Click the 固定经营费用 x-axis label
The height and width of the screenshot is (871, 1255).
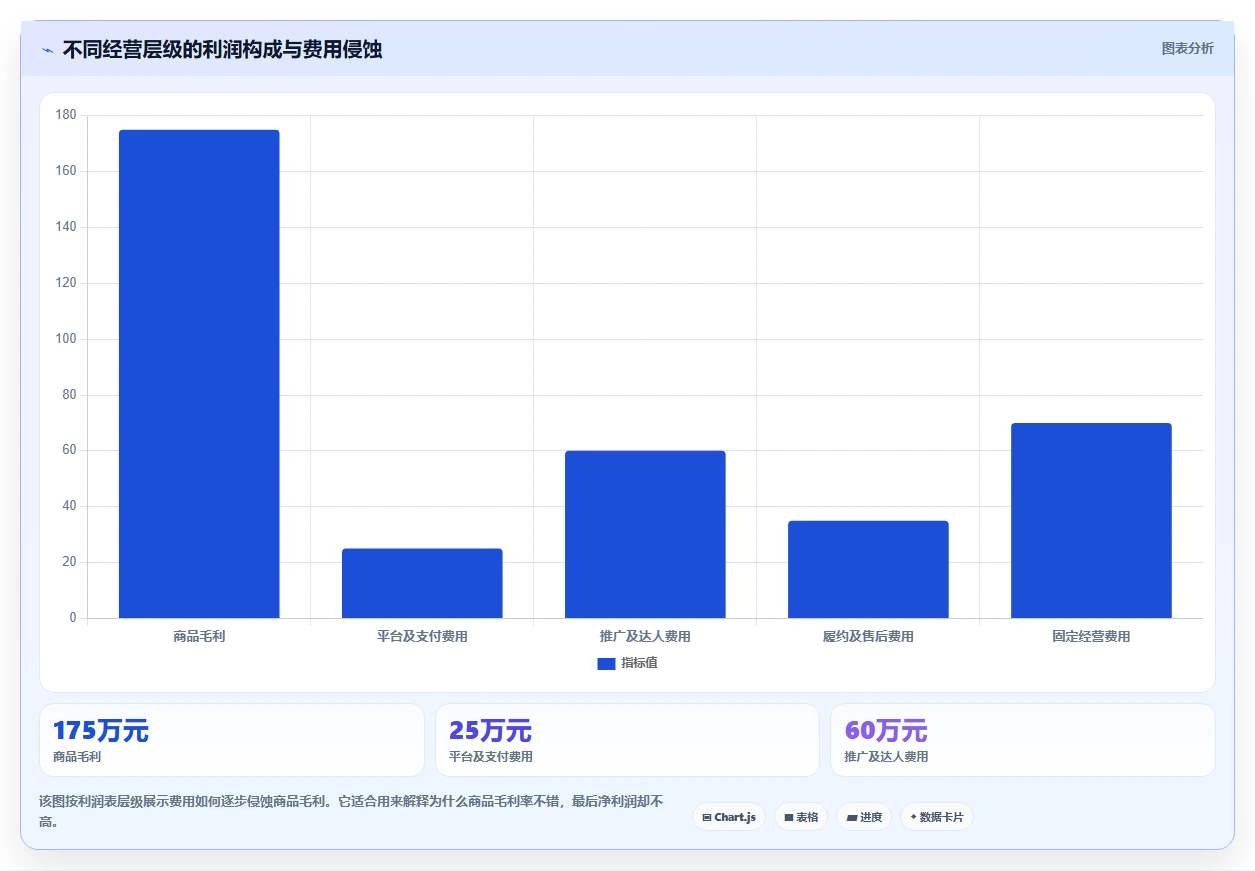click(1091, 637)
